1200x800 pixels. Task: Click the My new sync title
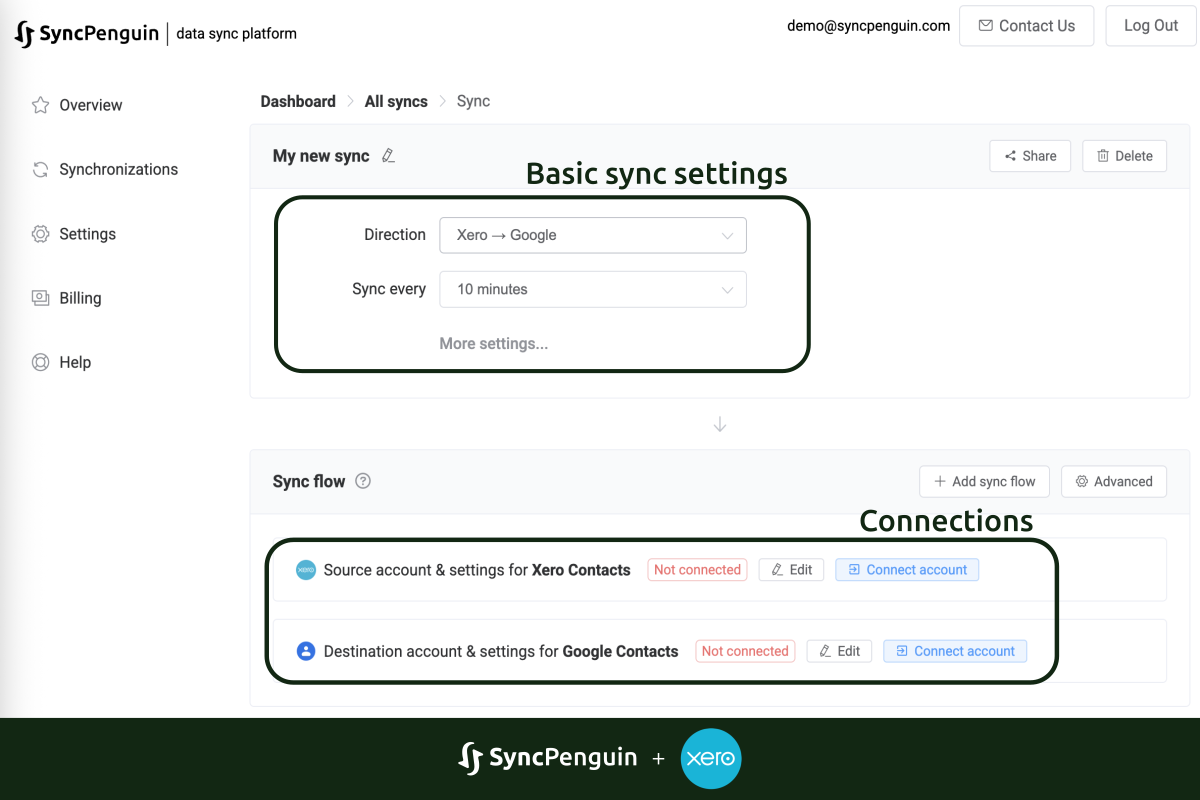click(x=321, y=156)
